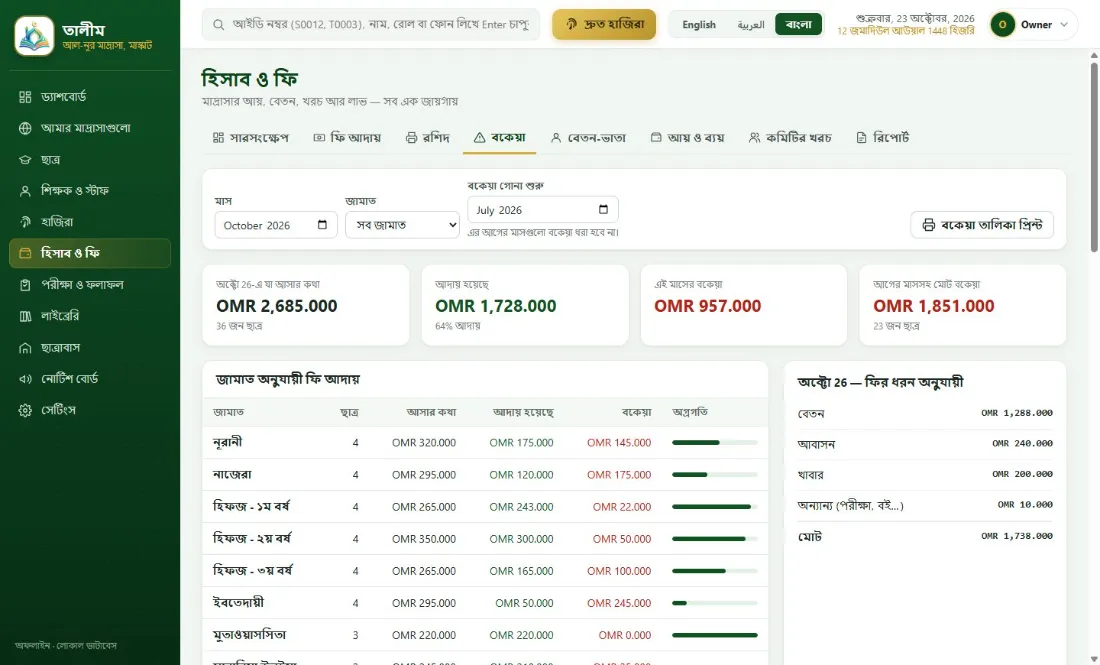1100x665 pixels.
Task: Click the মাস October 2026 field
Action: 276,225
